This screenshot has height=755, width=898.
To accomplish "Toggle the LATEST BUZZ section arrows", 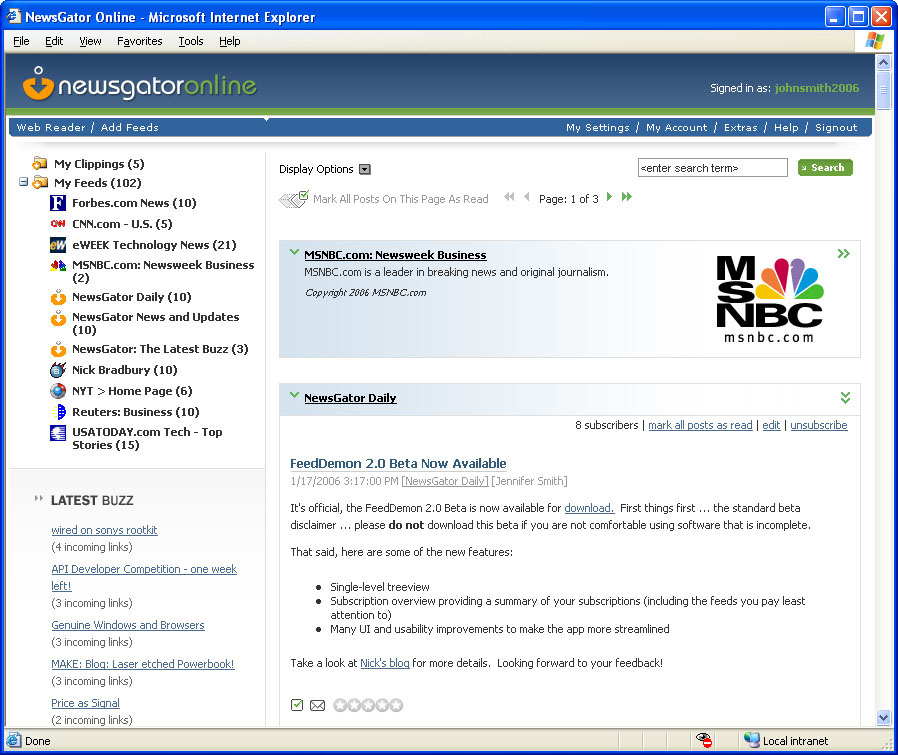I will click(x=38, y=498).
